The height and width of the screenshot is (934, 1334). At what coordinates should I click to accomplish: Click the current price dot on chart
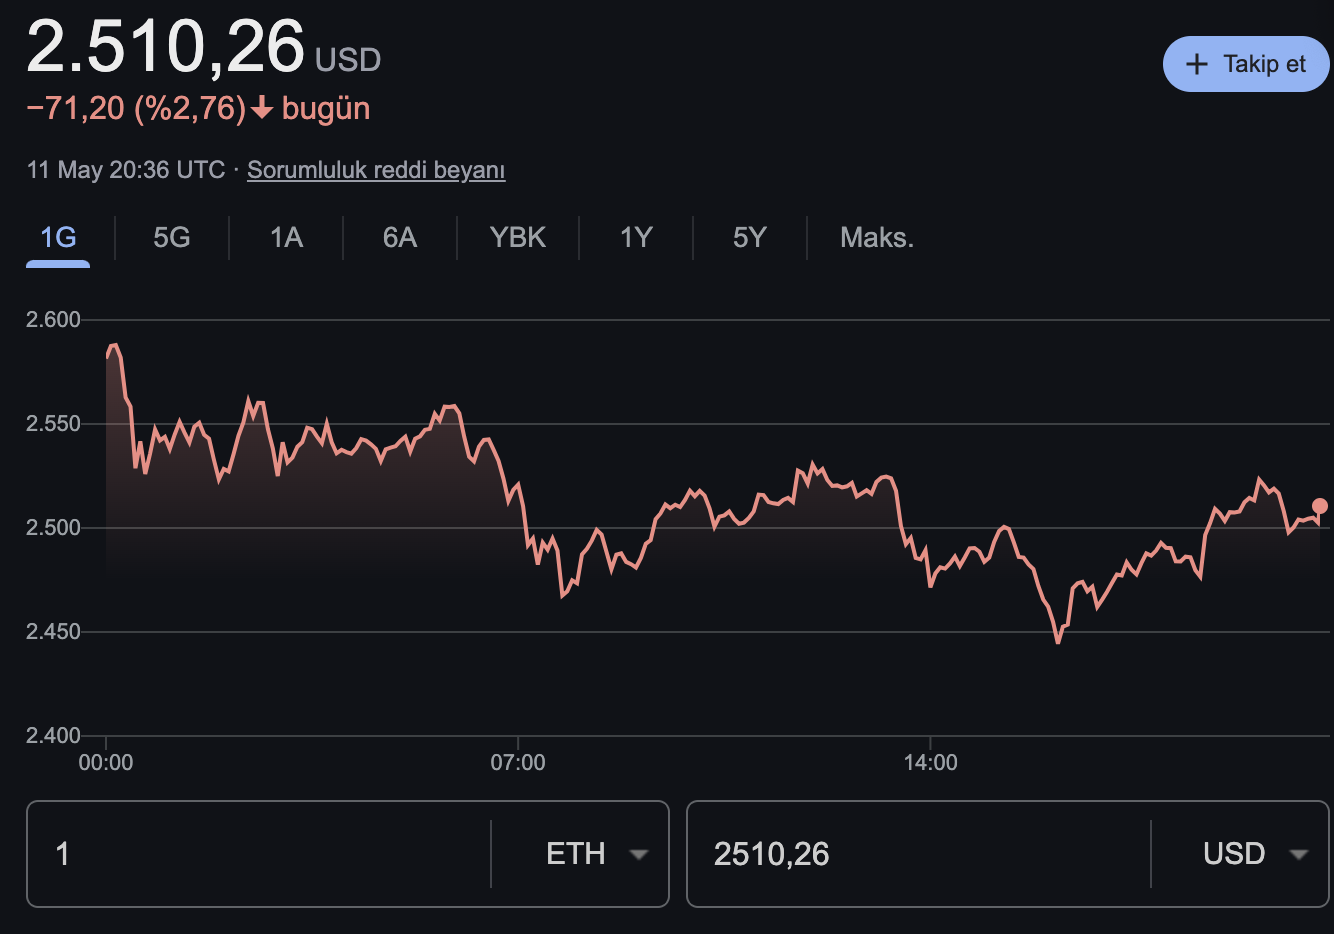click(1320, 506)
